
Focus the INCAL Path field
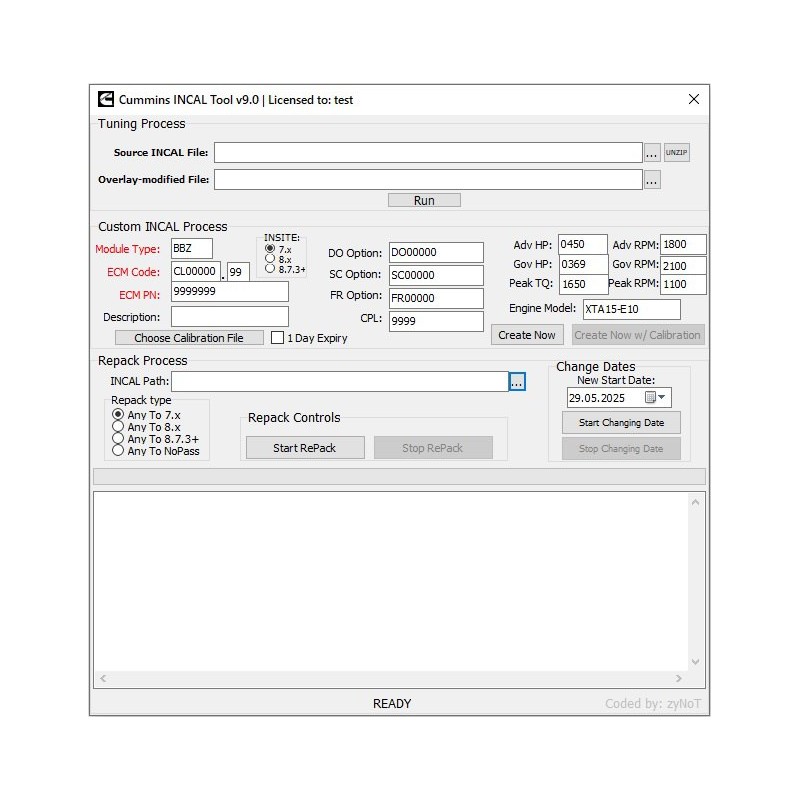(339, 382)
